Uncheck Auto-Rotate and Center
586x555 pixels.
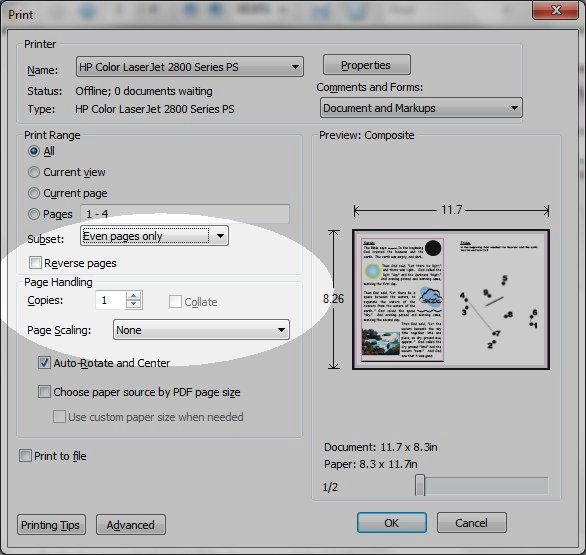coord(44,363)
